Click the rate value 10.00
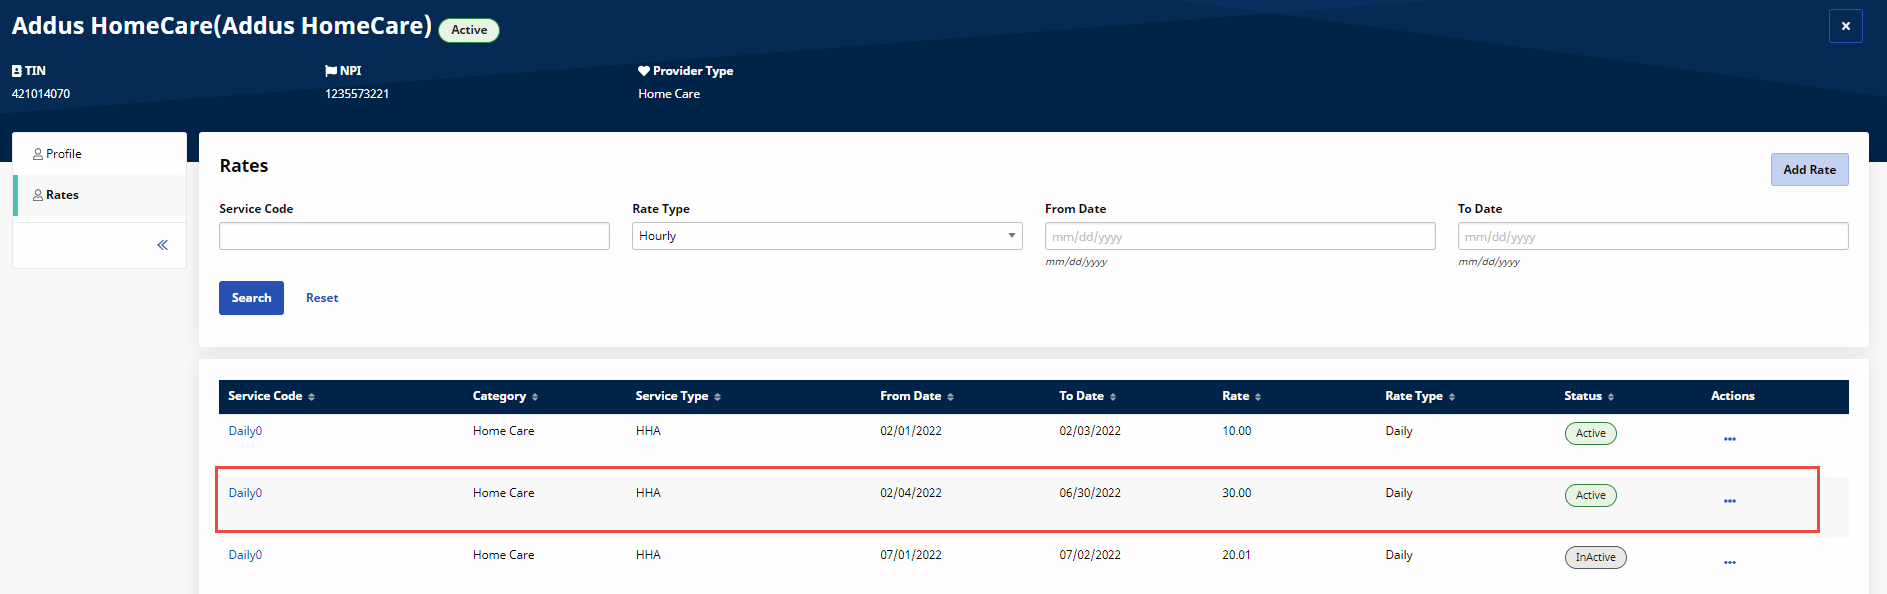This screenshot has width=1887, height=594. click(x=1237, y=431)
